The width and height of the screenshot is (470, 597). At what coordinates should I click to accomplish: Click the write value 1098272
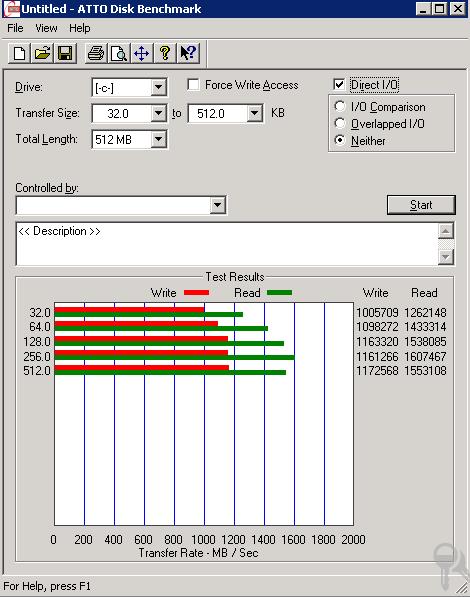pos(377,327)
